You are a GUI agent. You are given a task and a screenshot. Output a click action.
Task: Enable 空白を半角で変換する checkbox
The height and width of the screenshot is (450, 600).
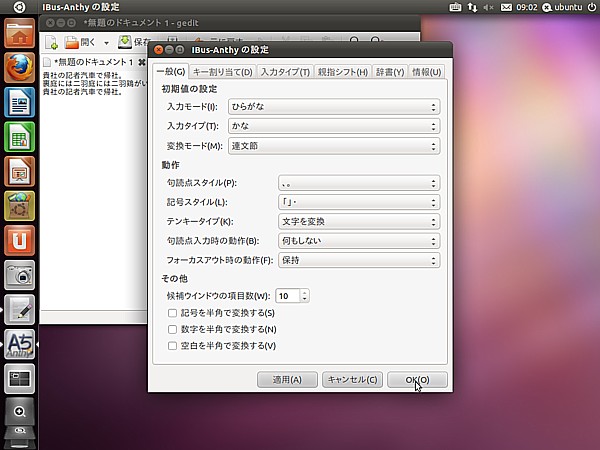172,346
